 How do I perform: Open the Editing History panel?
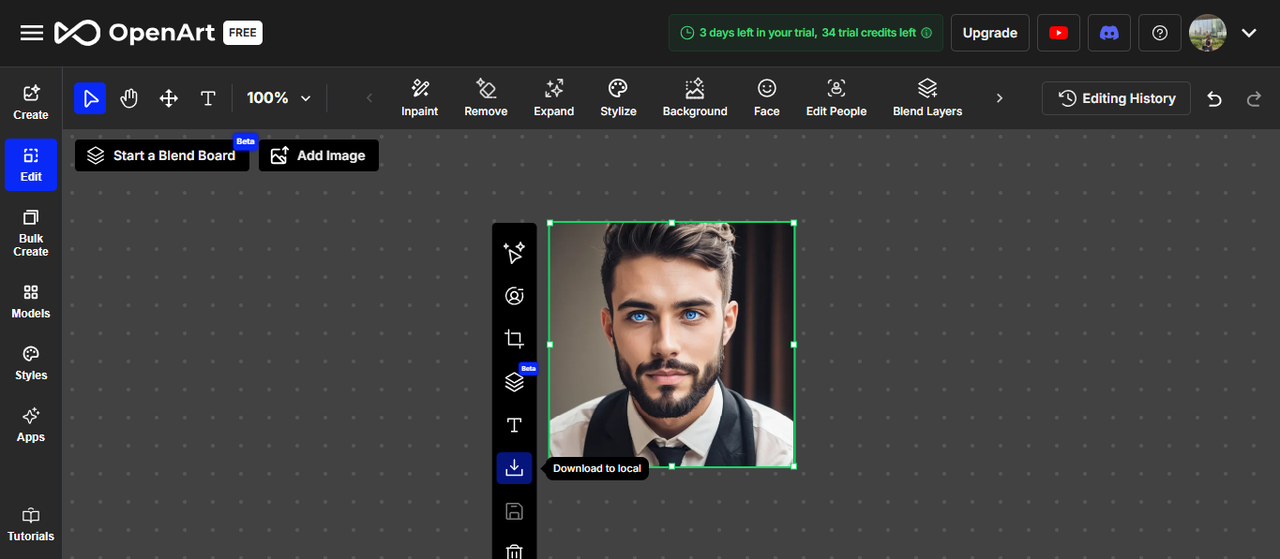tap(1116, 98)
